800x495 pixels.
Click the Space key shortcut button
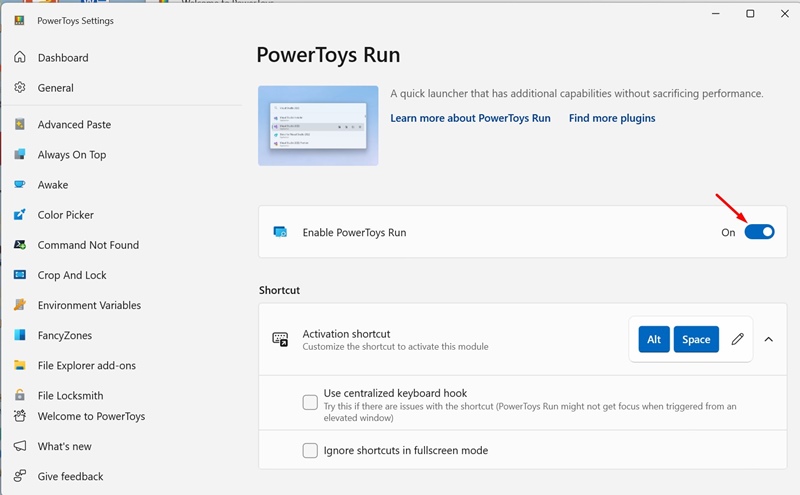click(x=696, y=339)
